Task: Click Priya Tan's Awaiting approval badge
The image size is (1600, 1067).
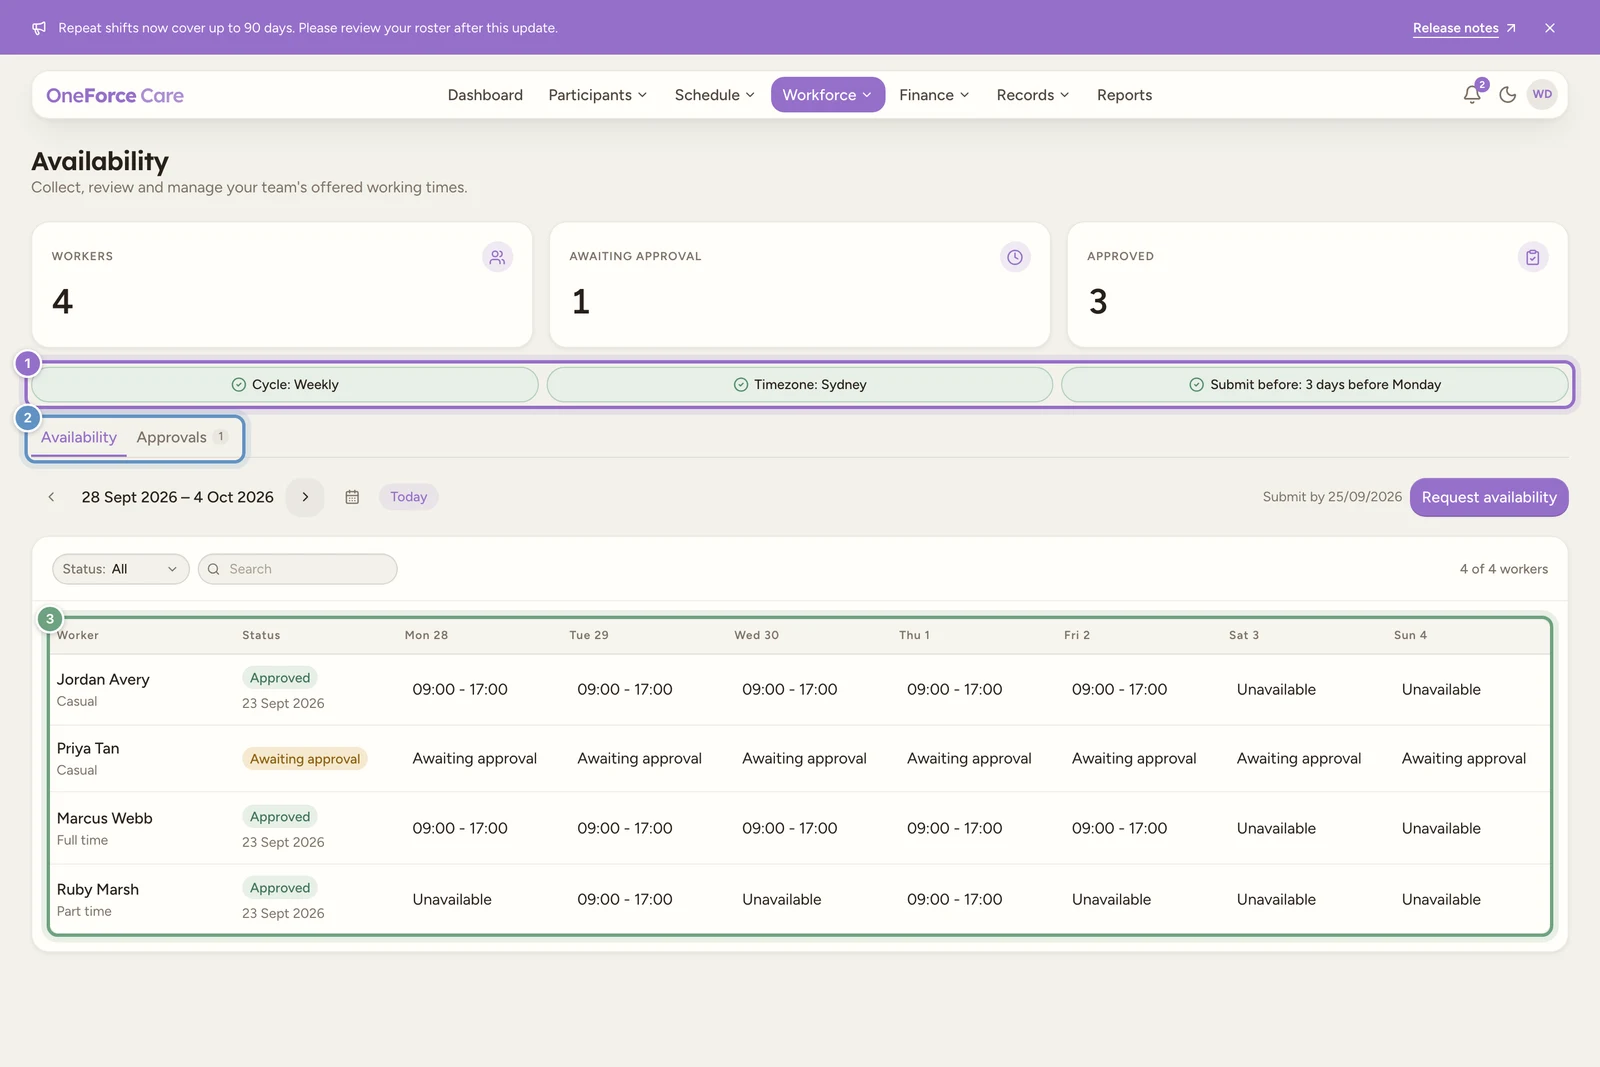Action: click(305, 759)
